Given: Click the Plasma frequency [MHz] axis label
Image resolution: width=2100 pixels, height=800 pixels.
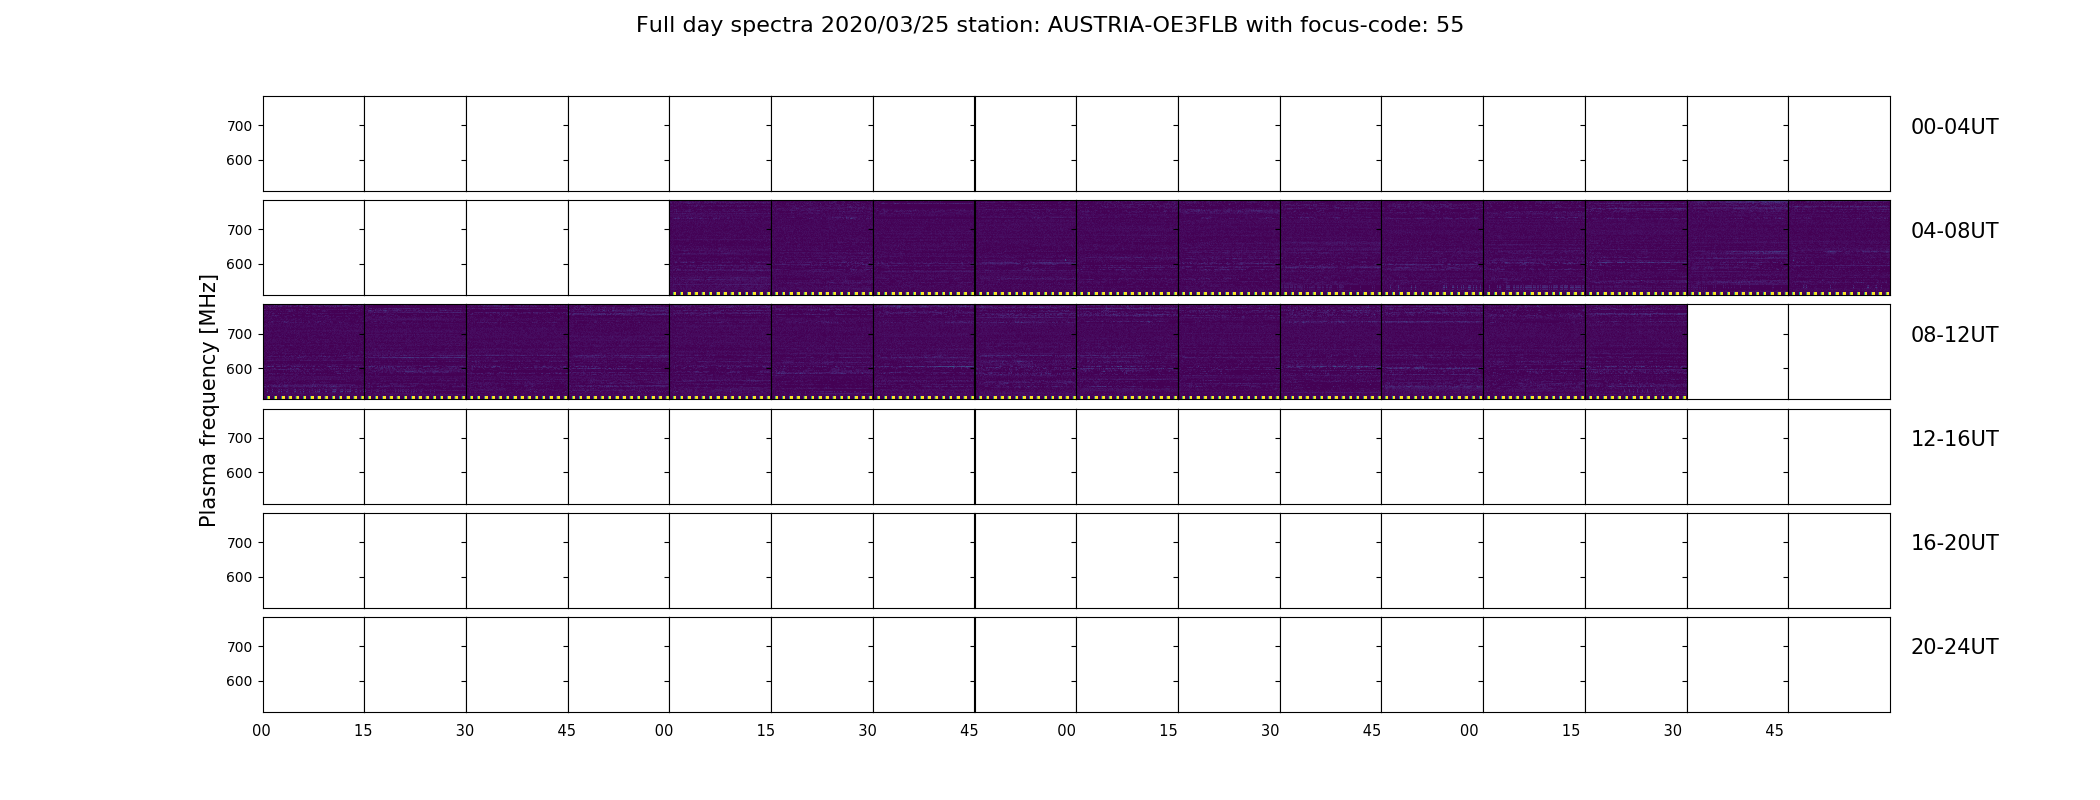Looking at the screenshot, I should tap(208, 400).
